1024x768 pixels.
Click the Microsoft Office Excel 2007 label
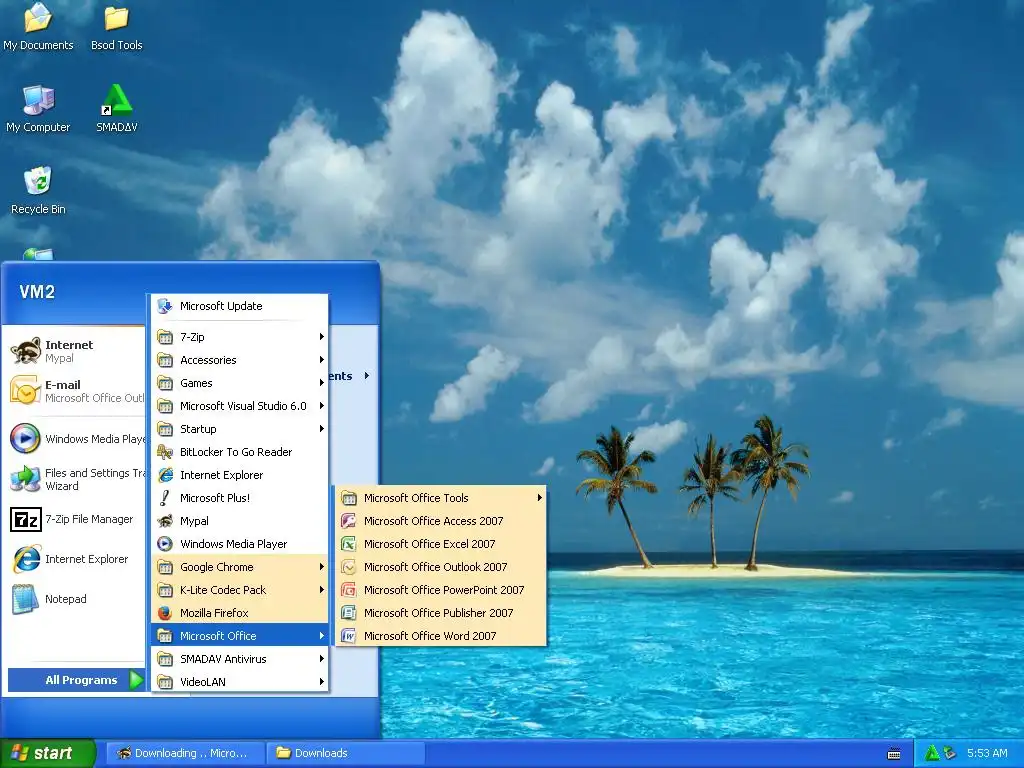pos(429,543)
